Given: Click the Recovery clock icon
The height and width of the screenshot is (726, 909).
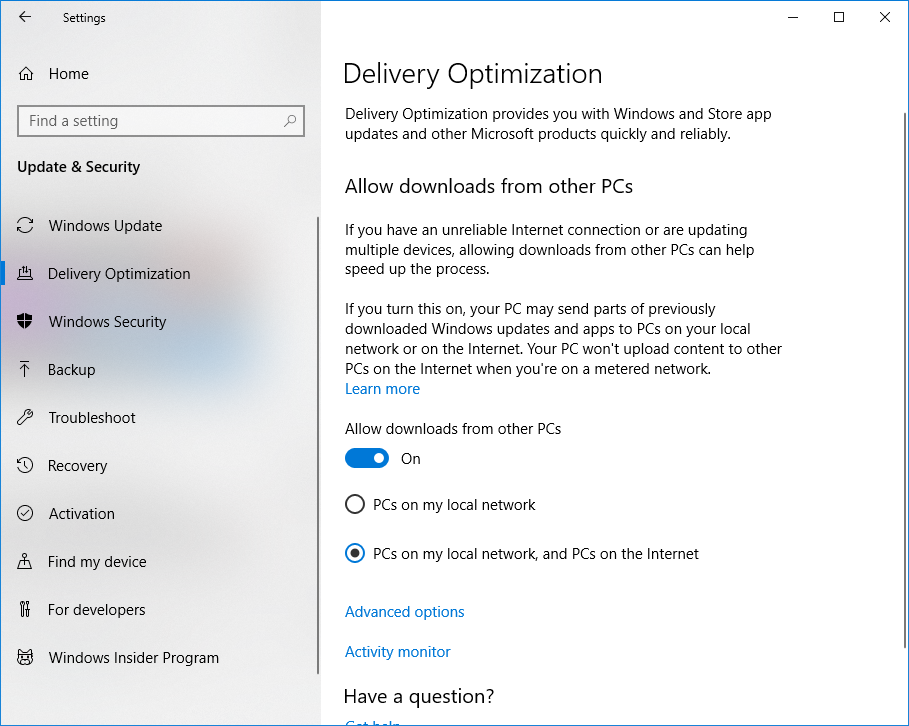Looking at the screenshot, I should point(25,465).
